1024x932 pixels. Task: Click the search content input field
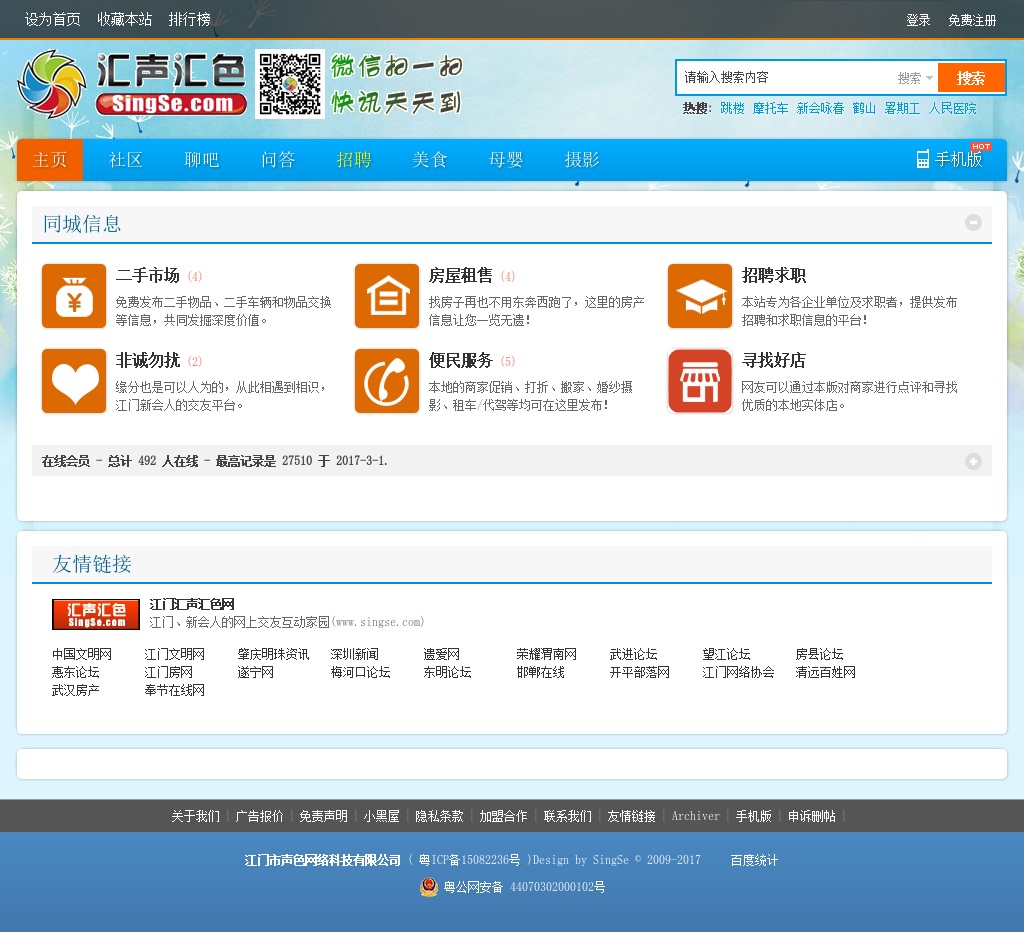point(785,78)
